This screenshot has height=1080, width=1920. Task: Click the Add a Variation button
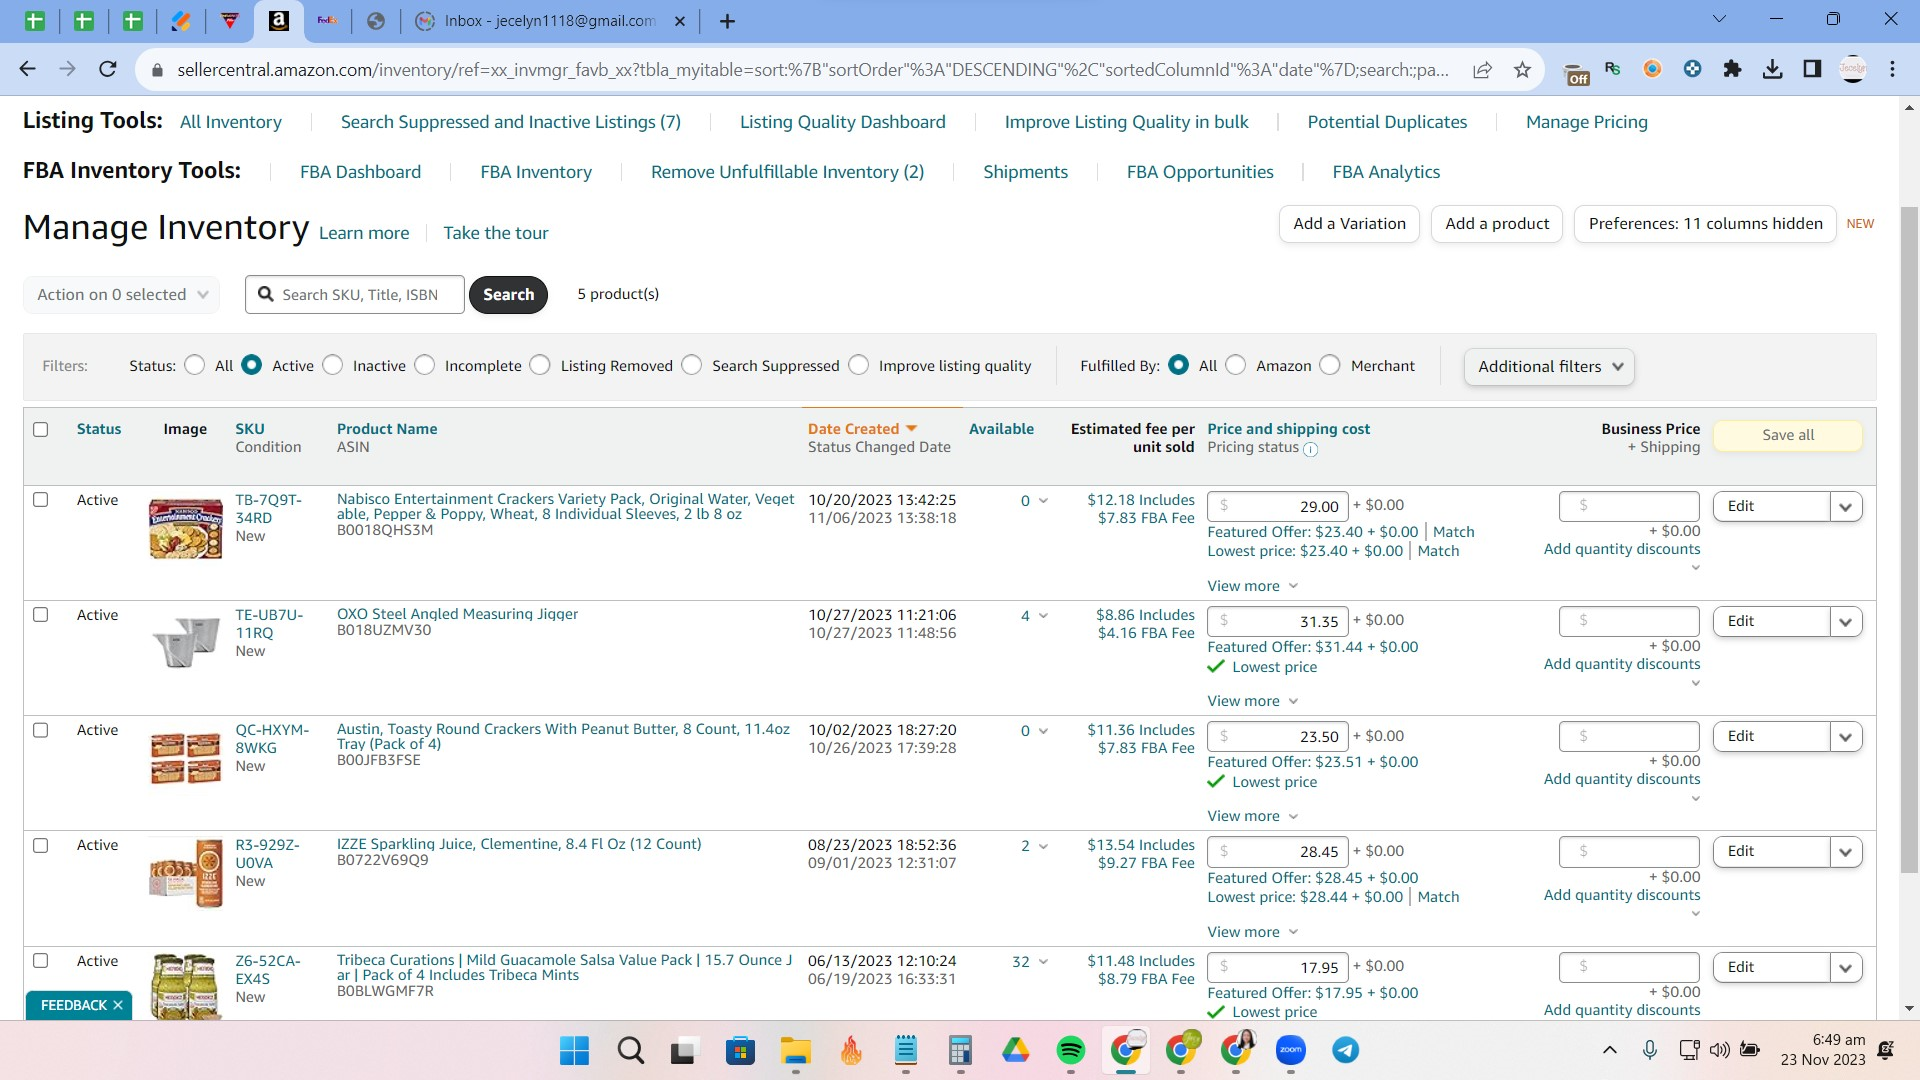(x=1350, y=224)
